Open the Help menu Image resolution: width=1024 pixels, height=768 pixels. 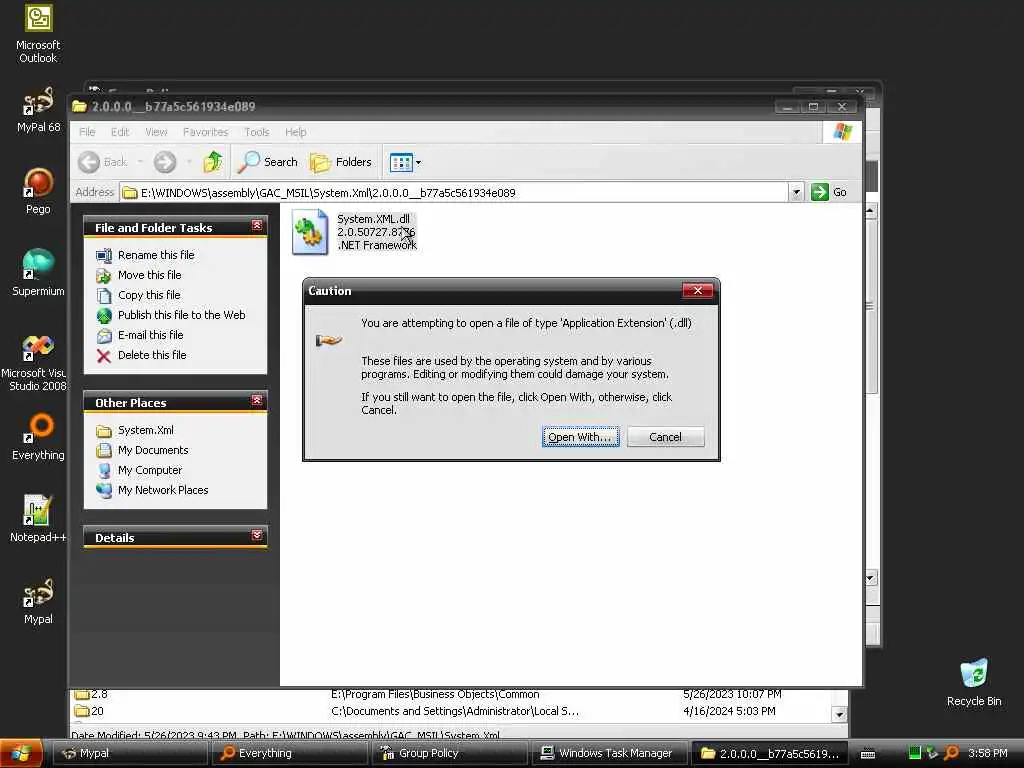tap(295, 132)
